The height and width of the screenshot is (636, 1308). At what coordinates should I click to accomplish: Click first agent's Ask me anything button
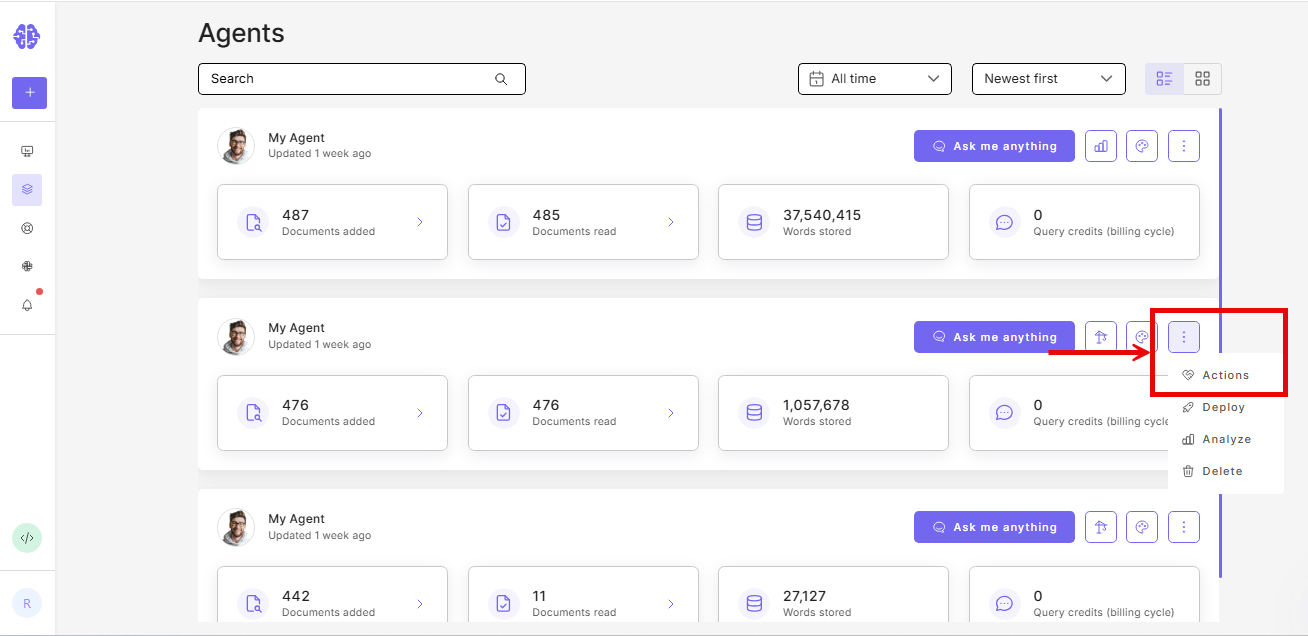(x=994, y=146)
